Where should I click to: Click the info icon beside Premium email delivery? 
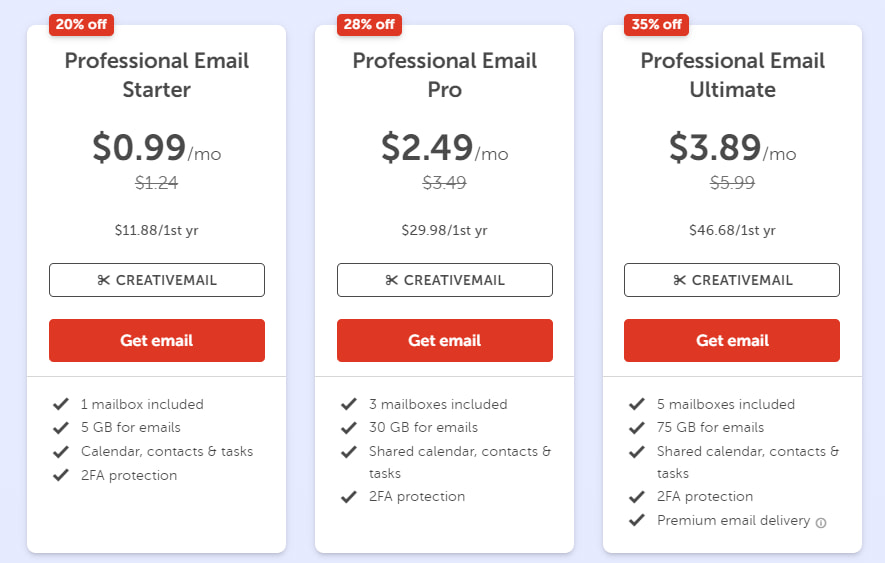point(821,522)
